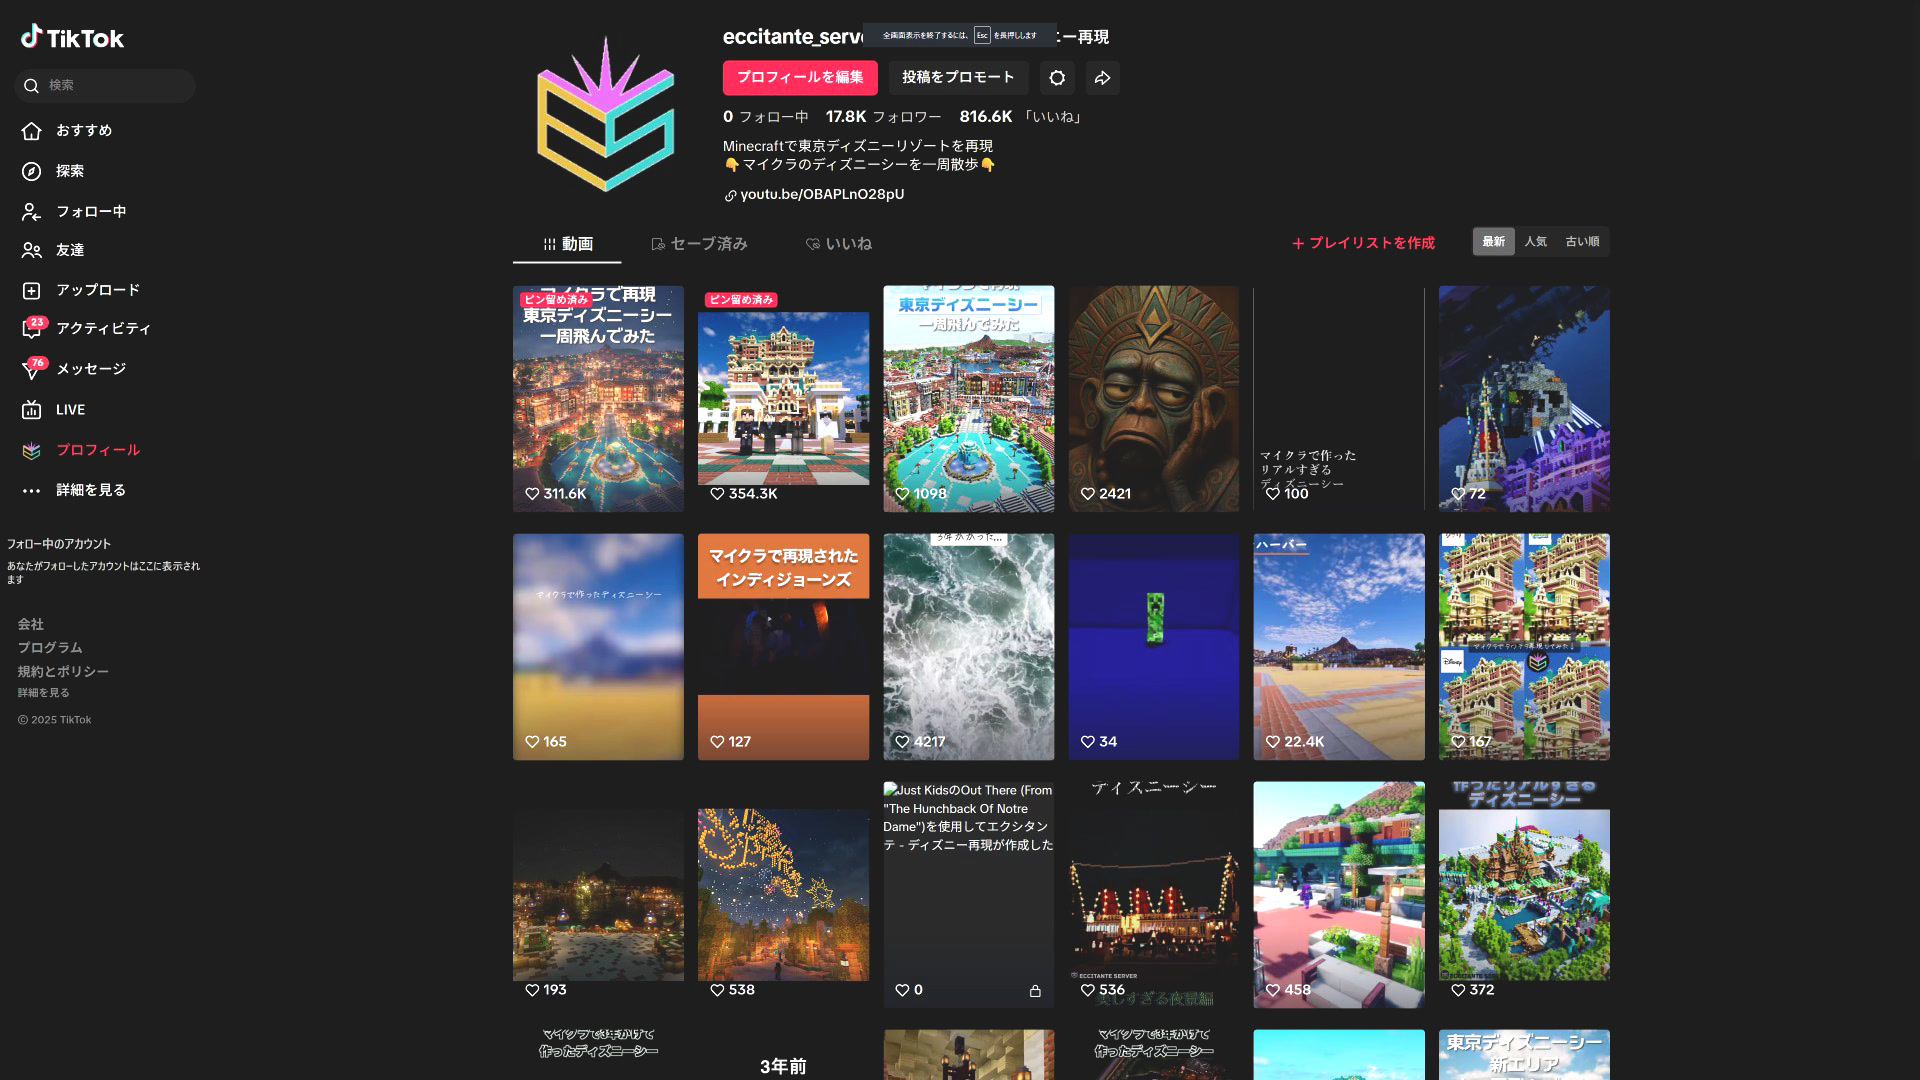Open アクティビティ icon with 23 badge
Screen dimensions: 1920x1080
pyautogui.click(x=32, y=329)
